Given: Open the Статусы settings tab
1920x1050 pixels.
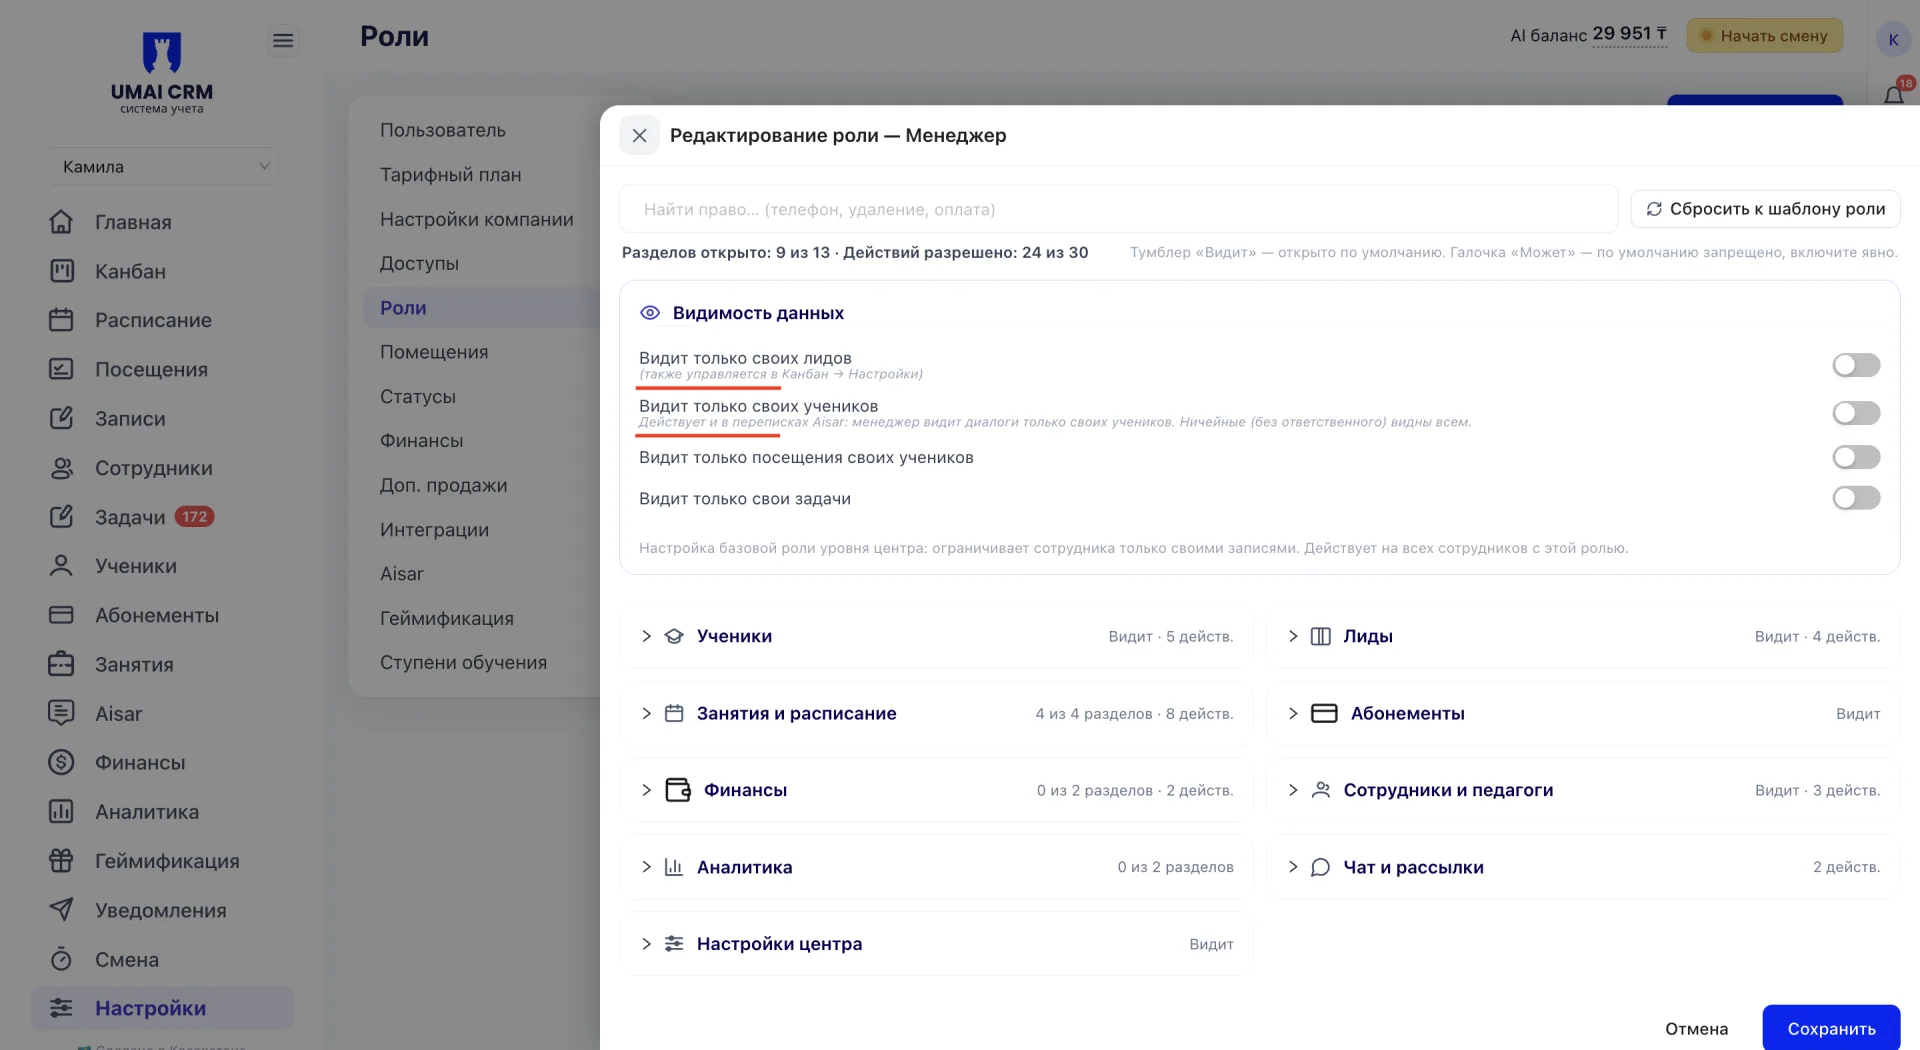Looking at the screenshot, I should 418,397.
